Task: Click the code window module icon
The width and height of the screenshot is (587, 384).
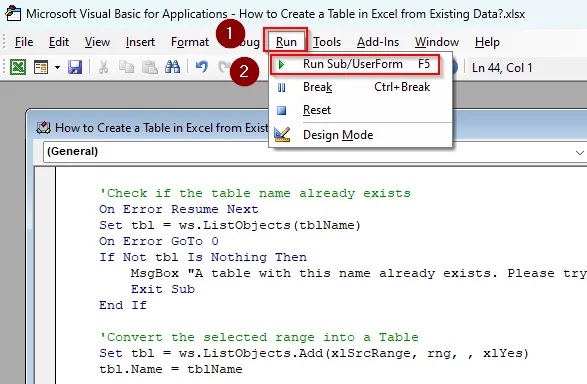Action: click(x=43, y=127)
